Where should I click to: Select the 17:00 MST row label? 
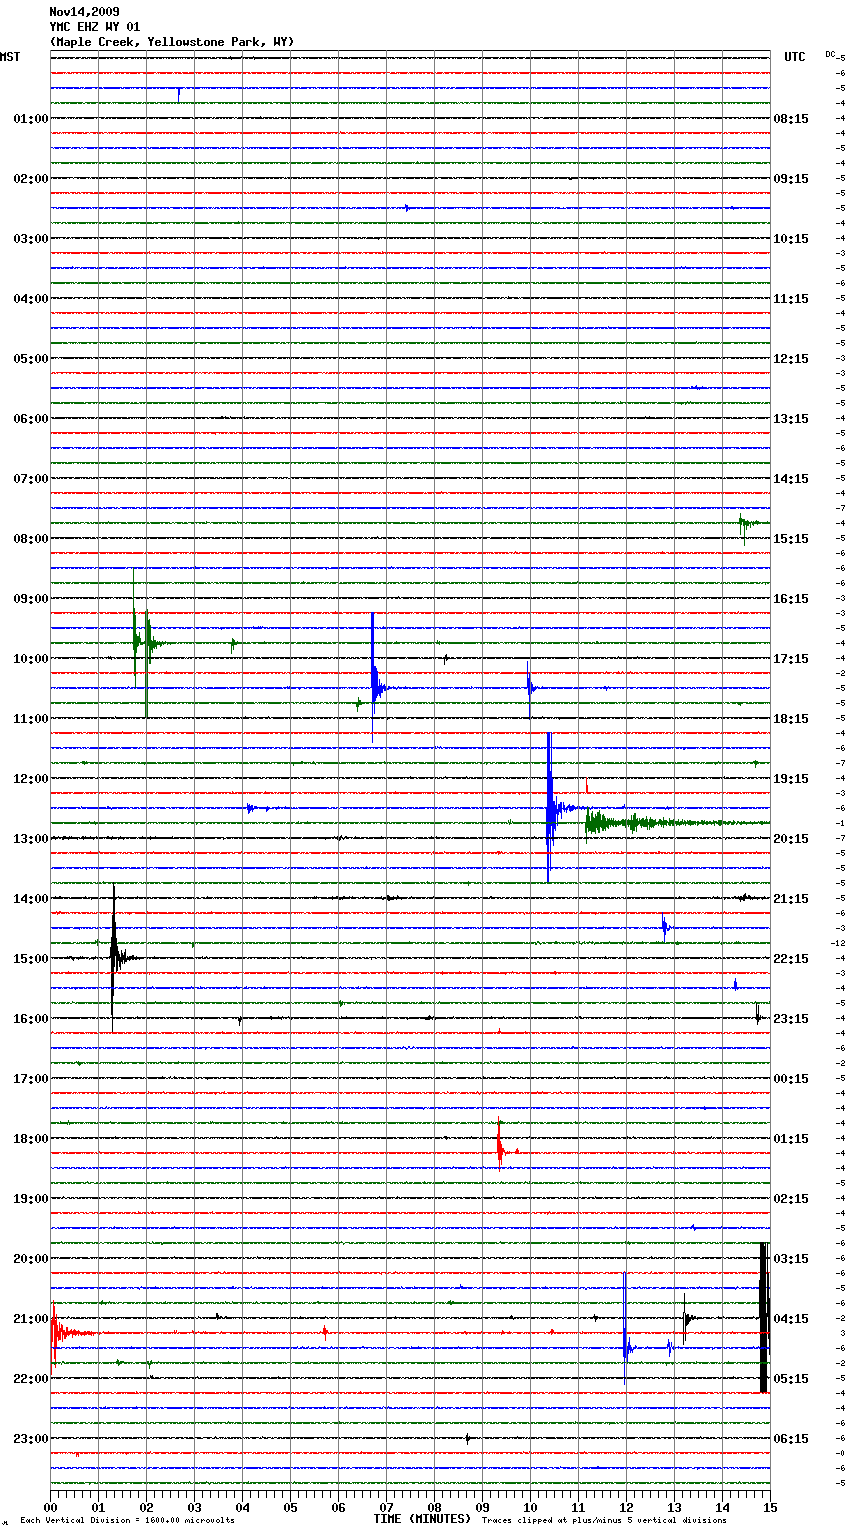[x=31, y=1079]
